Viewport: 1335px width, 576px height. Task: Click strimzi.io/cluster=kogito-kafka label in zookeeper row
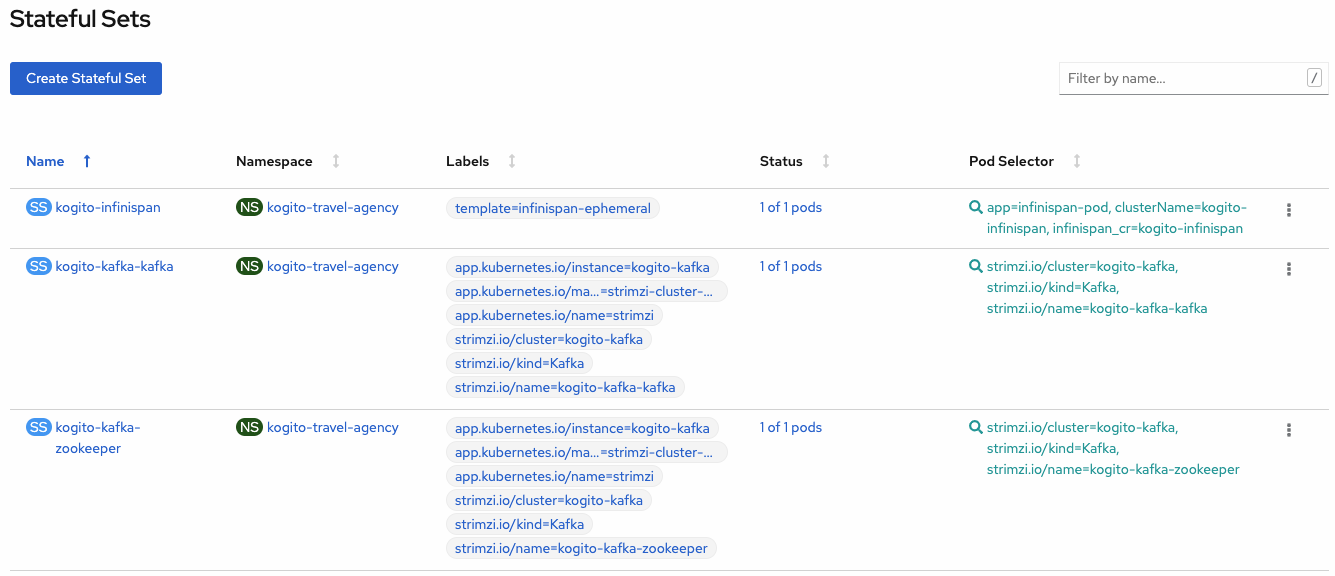[549, 500]
